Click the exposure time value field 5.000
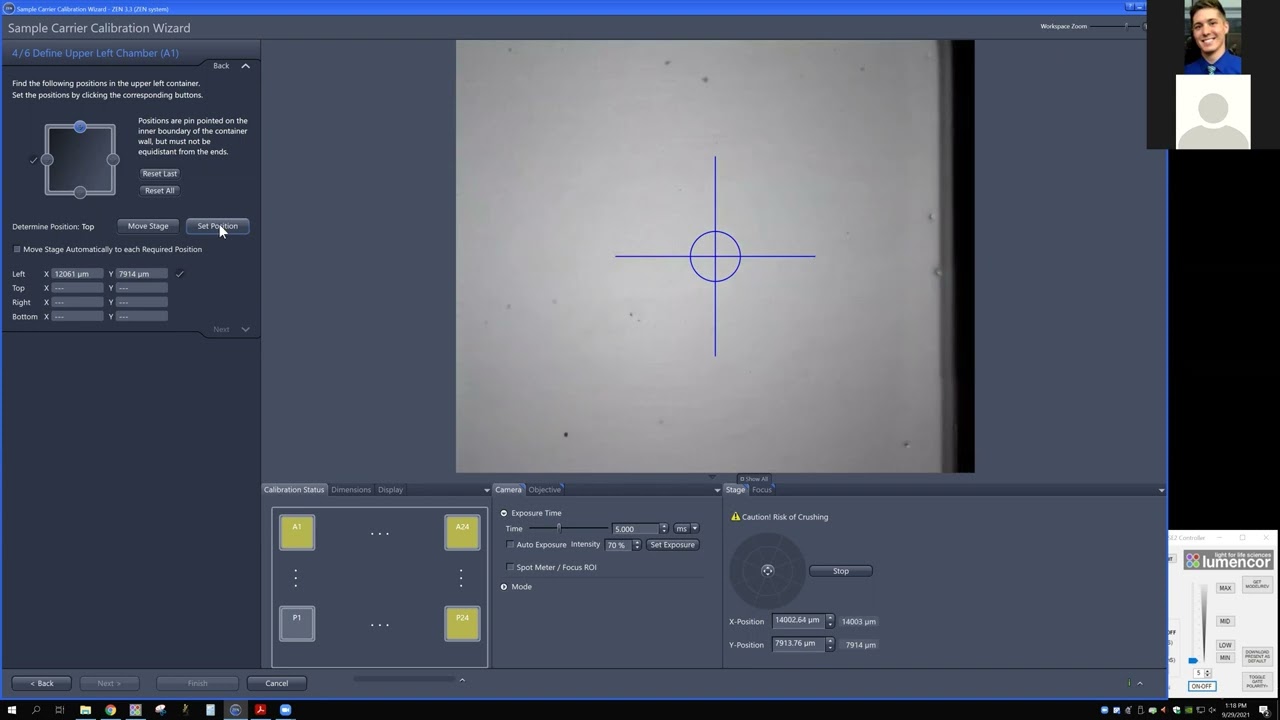 [635, 528]
